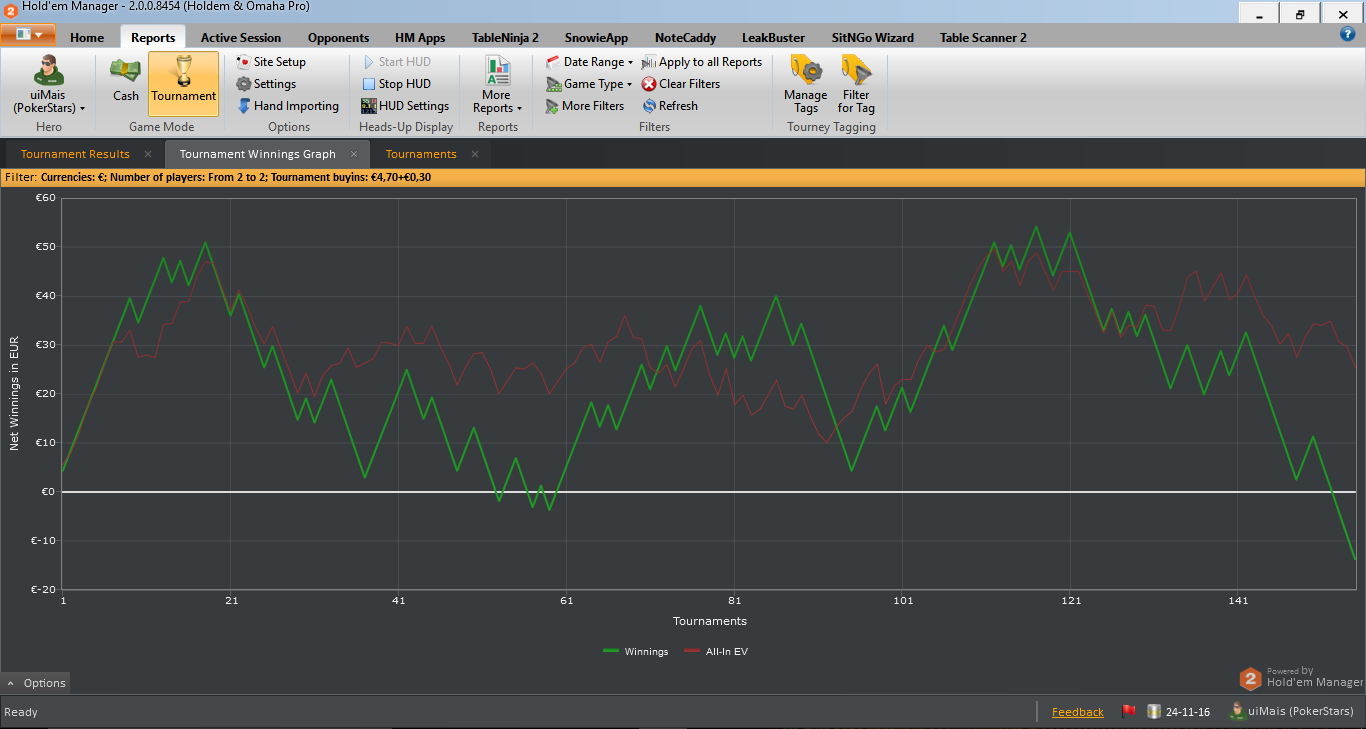Switch to the SitNGo Wizard tab
This screenshot has height=729, width=1366.
click(872, 37)
